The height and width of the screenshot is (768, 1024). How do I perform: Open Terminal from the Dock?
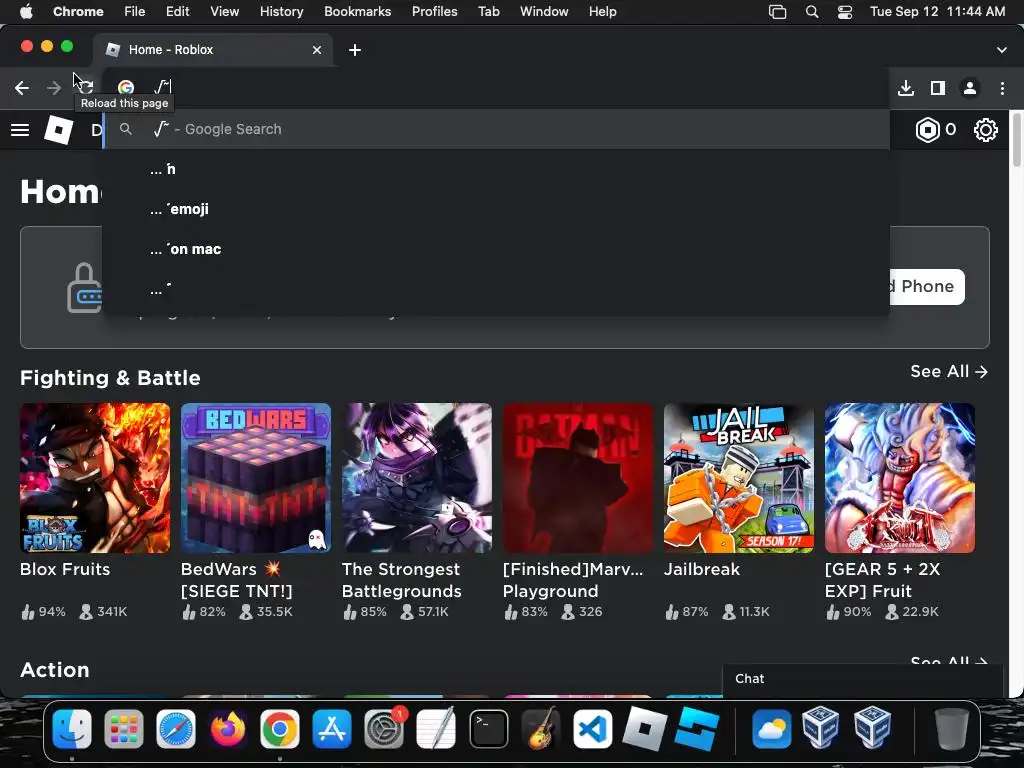pos(488,728)
